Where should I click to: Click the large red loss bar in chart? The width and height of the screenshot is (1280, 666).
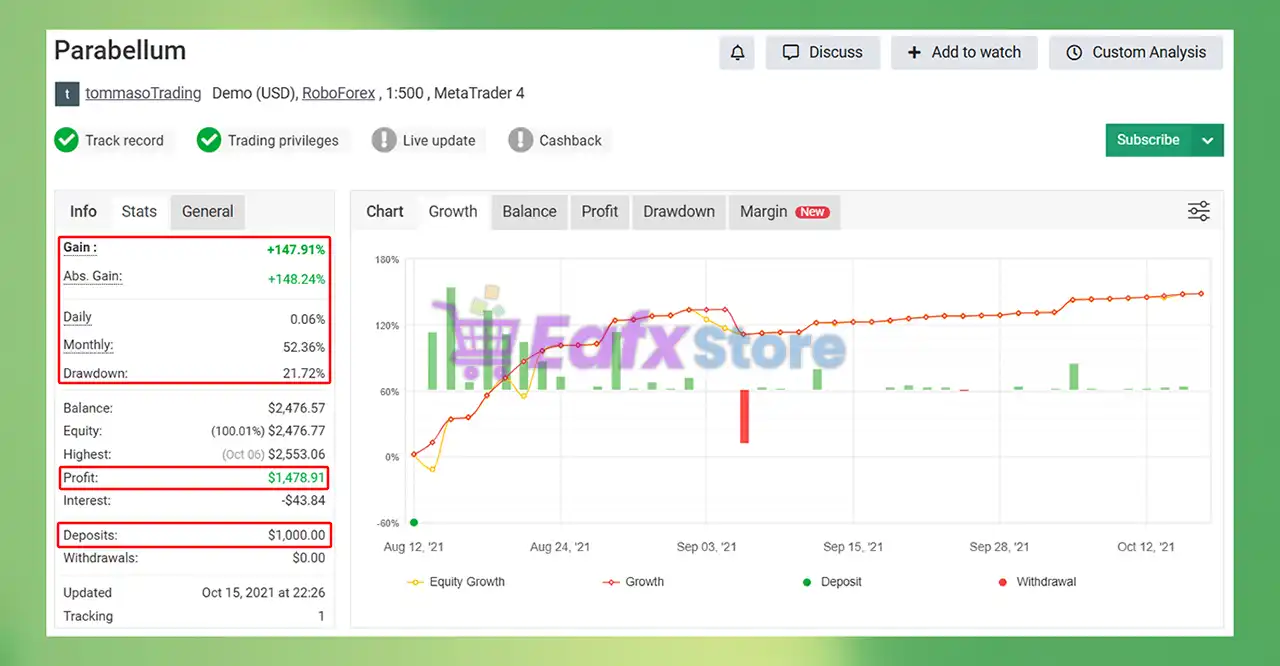pos(745,416)
